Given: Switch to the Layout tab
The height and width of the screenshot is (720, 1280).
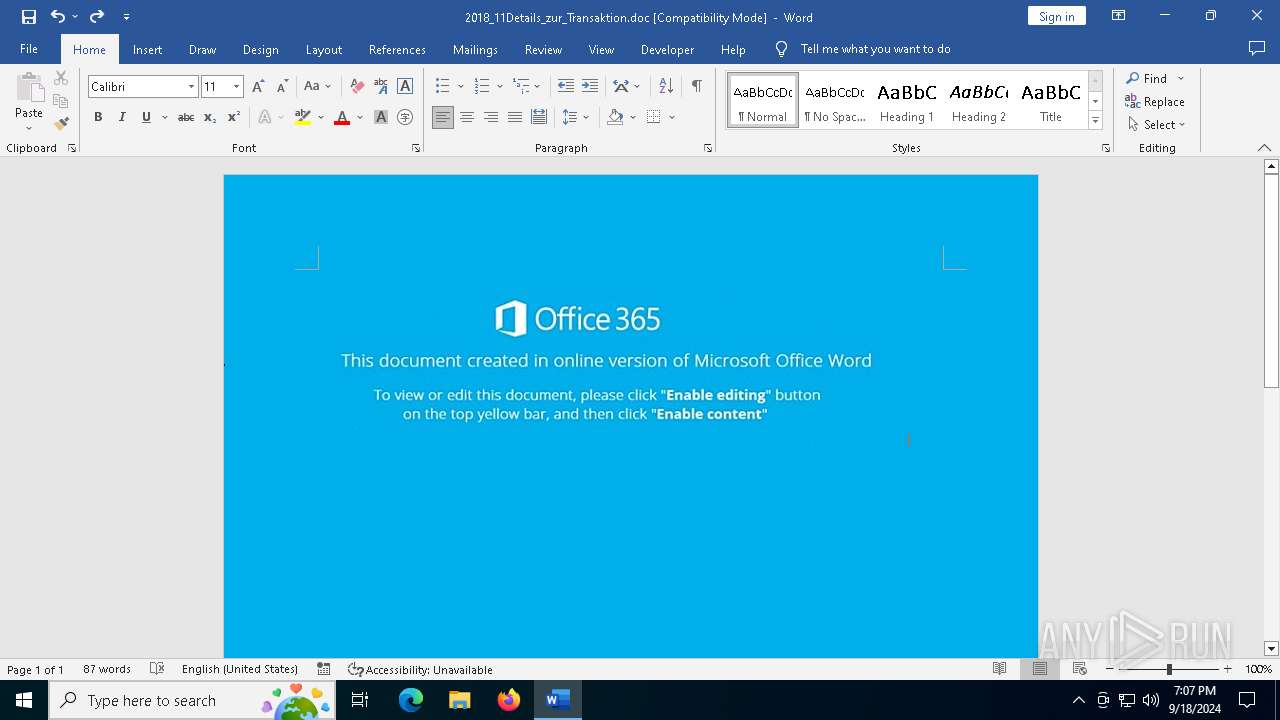Looking at the screenshot, I should pos(323,49).
